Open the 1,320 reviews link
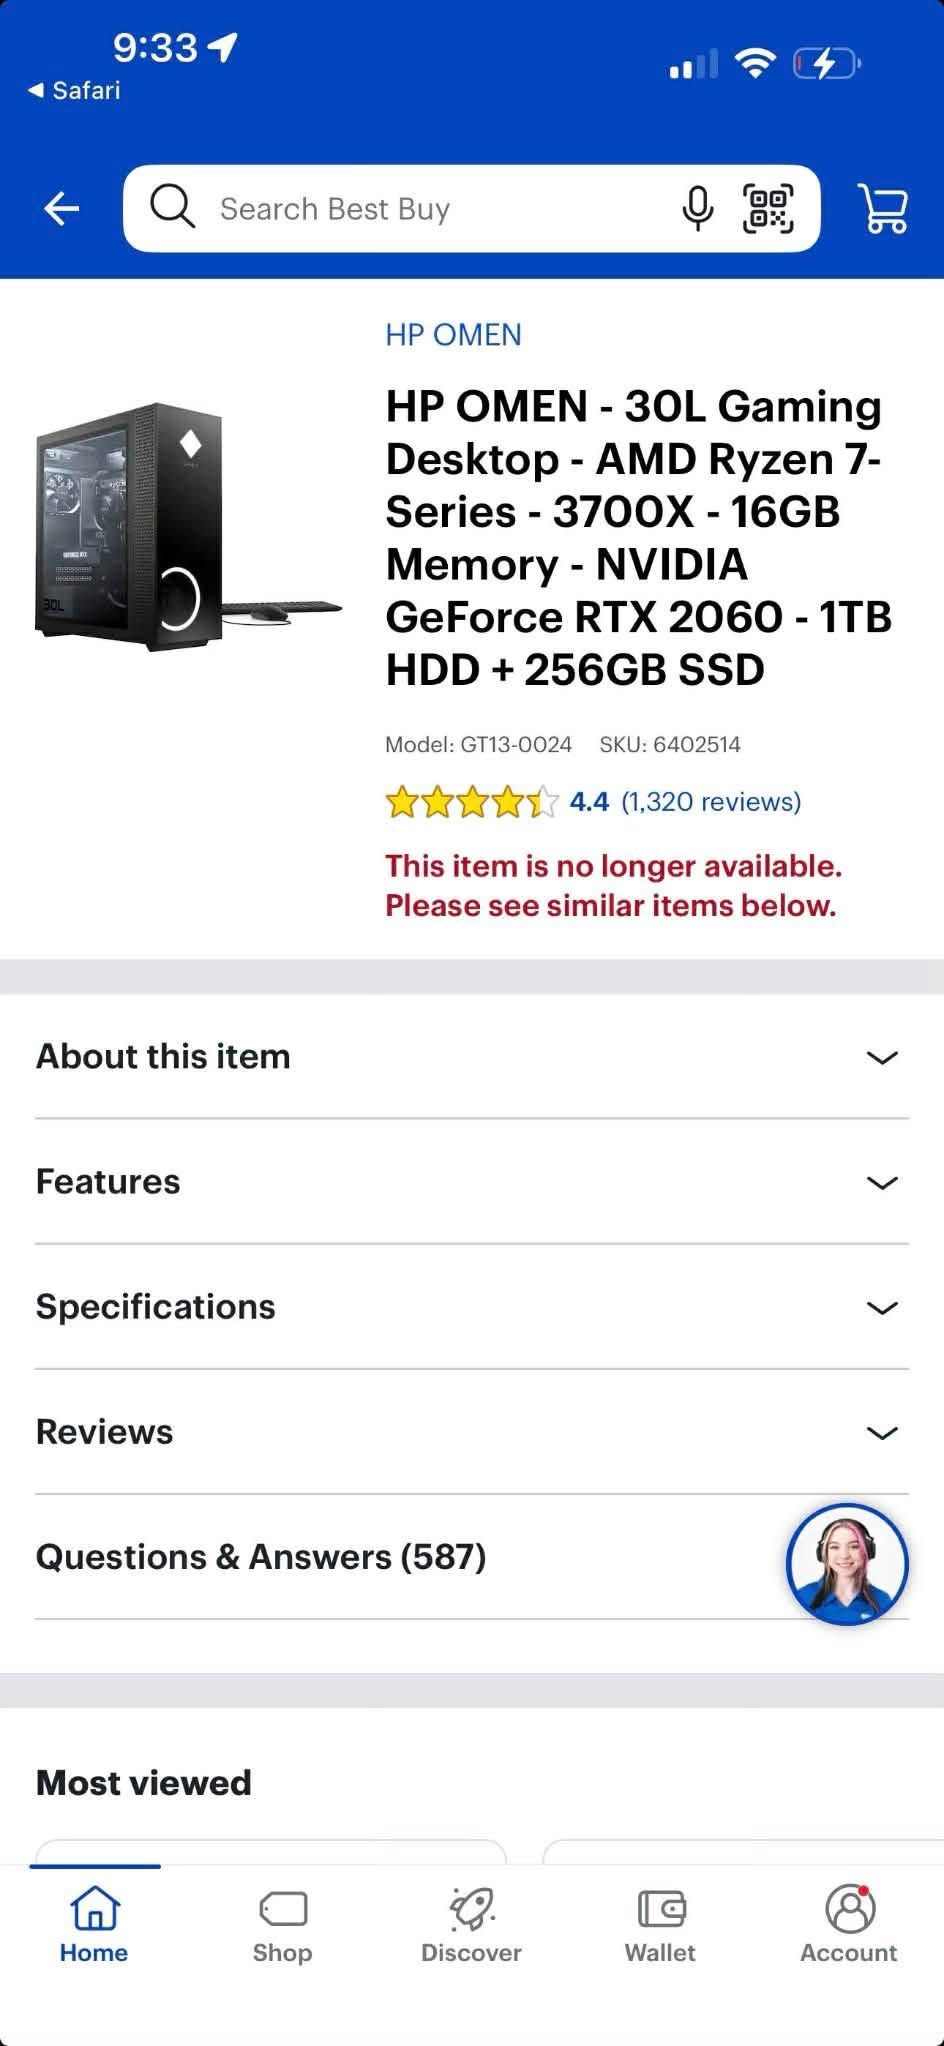This screenshot has height=2046, width=944. 711,802
